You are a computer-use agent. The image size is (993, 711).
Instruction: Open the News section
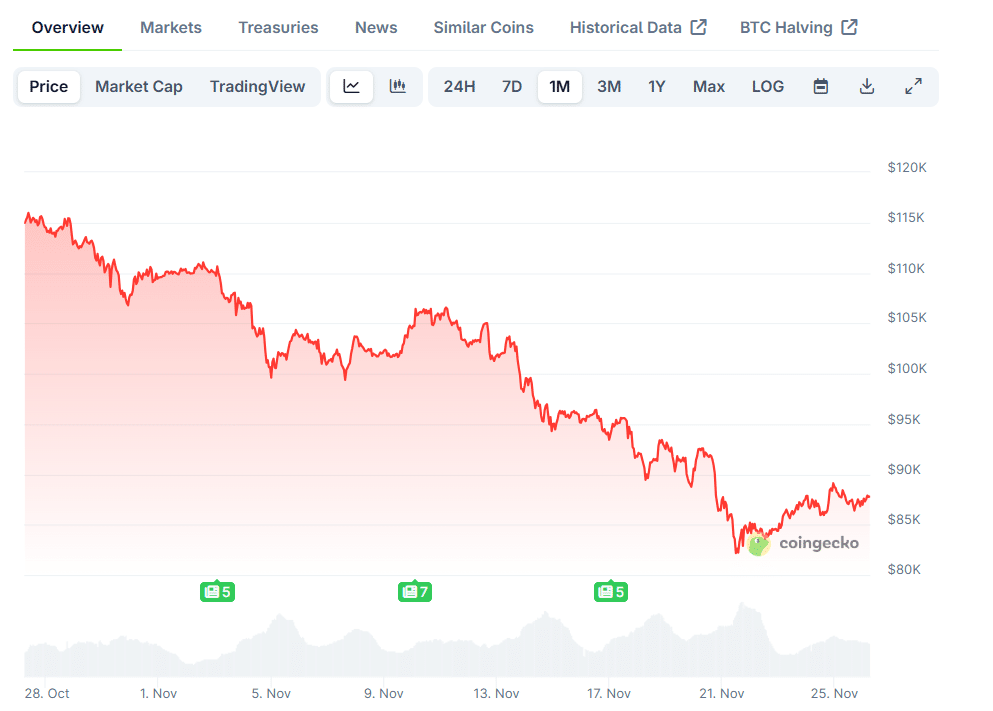tap(375, 27)
